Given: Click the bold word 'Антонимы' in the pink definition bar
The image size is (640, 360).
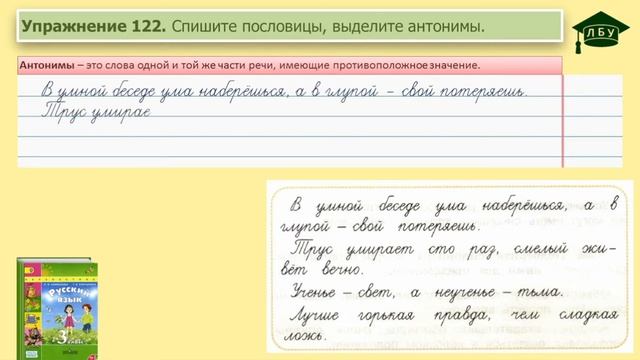Looking at the screenshot, I should (47, 65).
